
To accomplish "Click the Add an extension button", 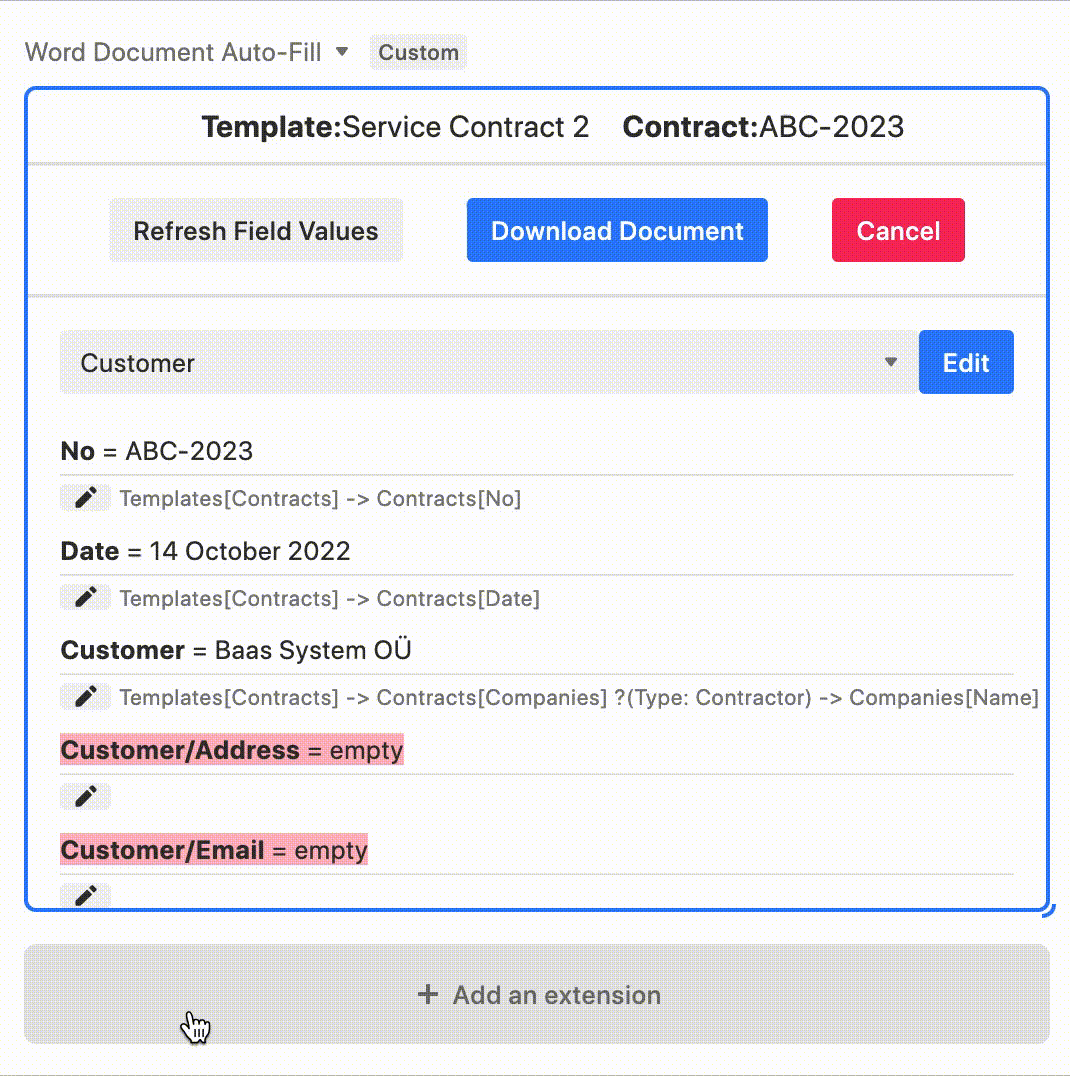I will click(537, 995).
